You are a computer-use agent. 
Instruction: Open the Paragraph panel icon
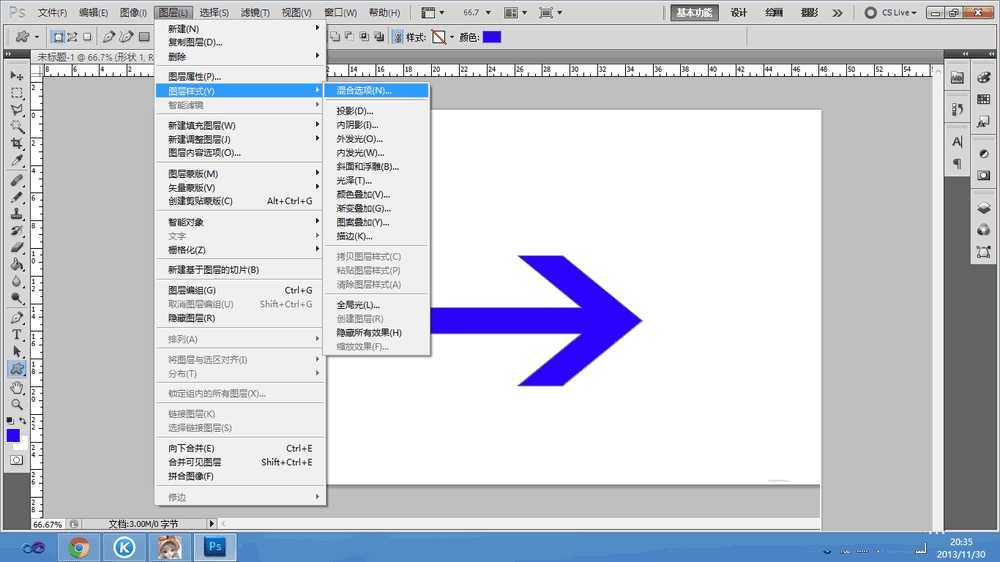click(x=957, y=163)
